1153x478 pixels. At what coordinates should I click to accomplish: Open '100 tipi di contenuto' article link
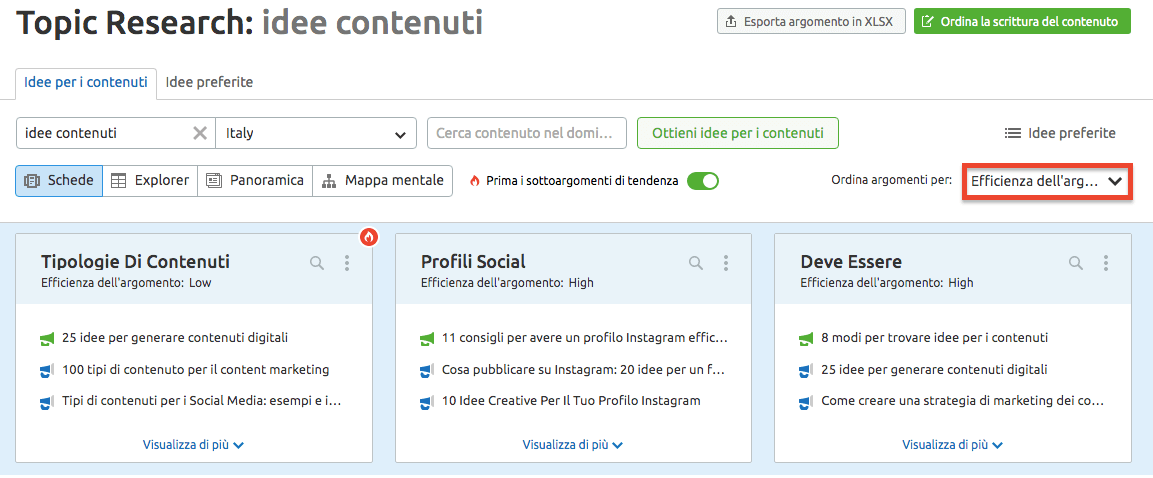195,370
